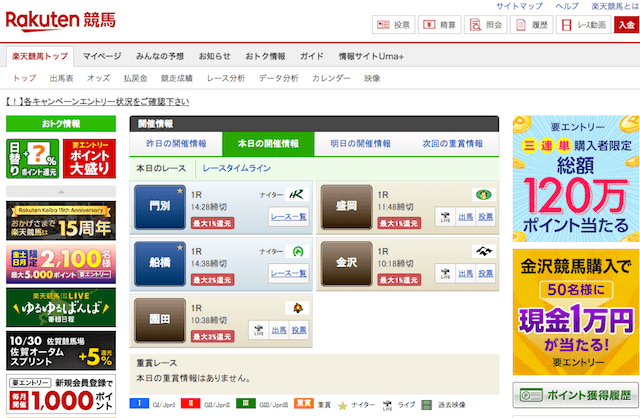
Task: Open the LIVE video icon for 園田
Action: (259, 330)
